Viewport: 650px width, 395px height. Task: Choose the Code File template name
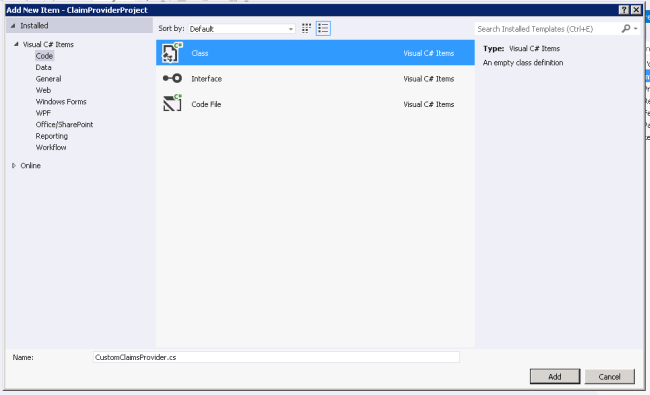pyautogui.click(x=206, y=104)
